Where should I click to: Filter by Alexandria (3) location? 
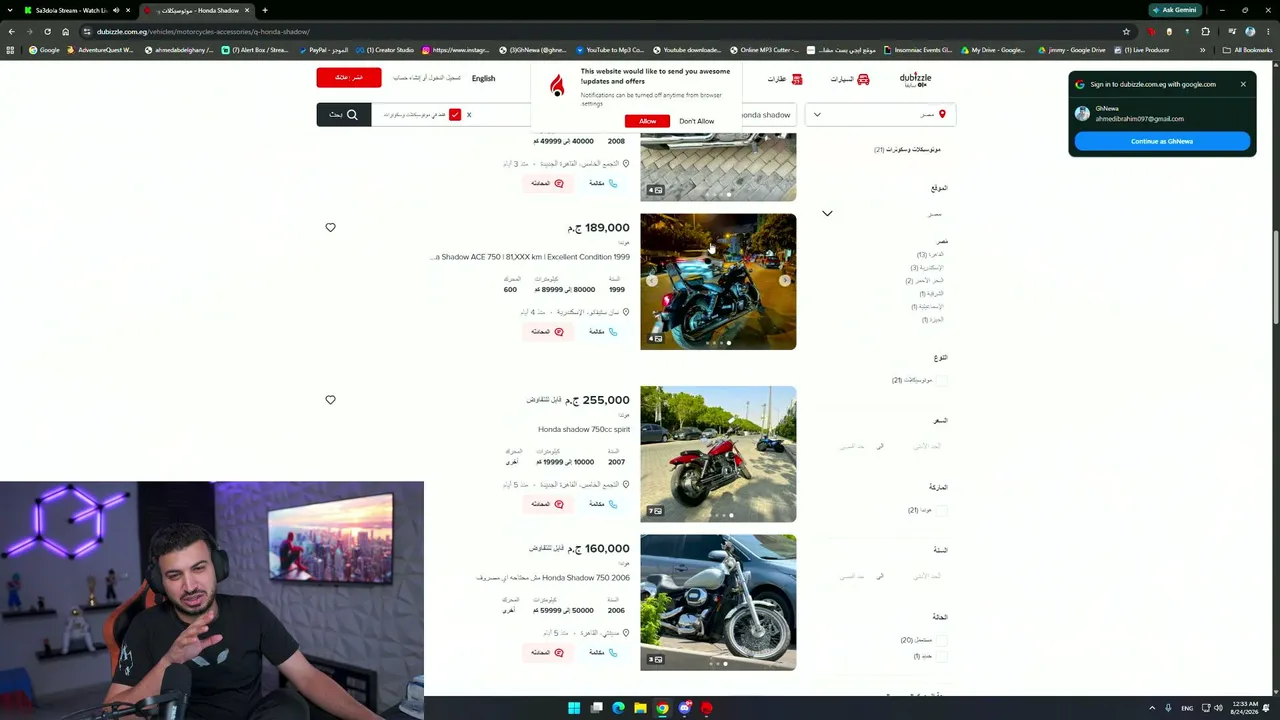click(x=927, y=268)
